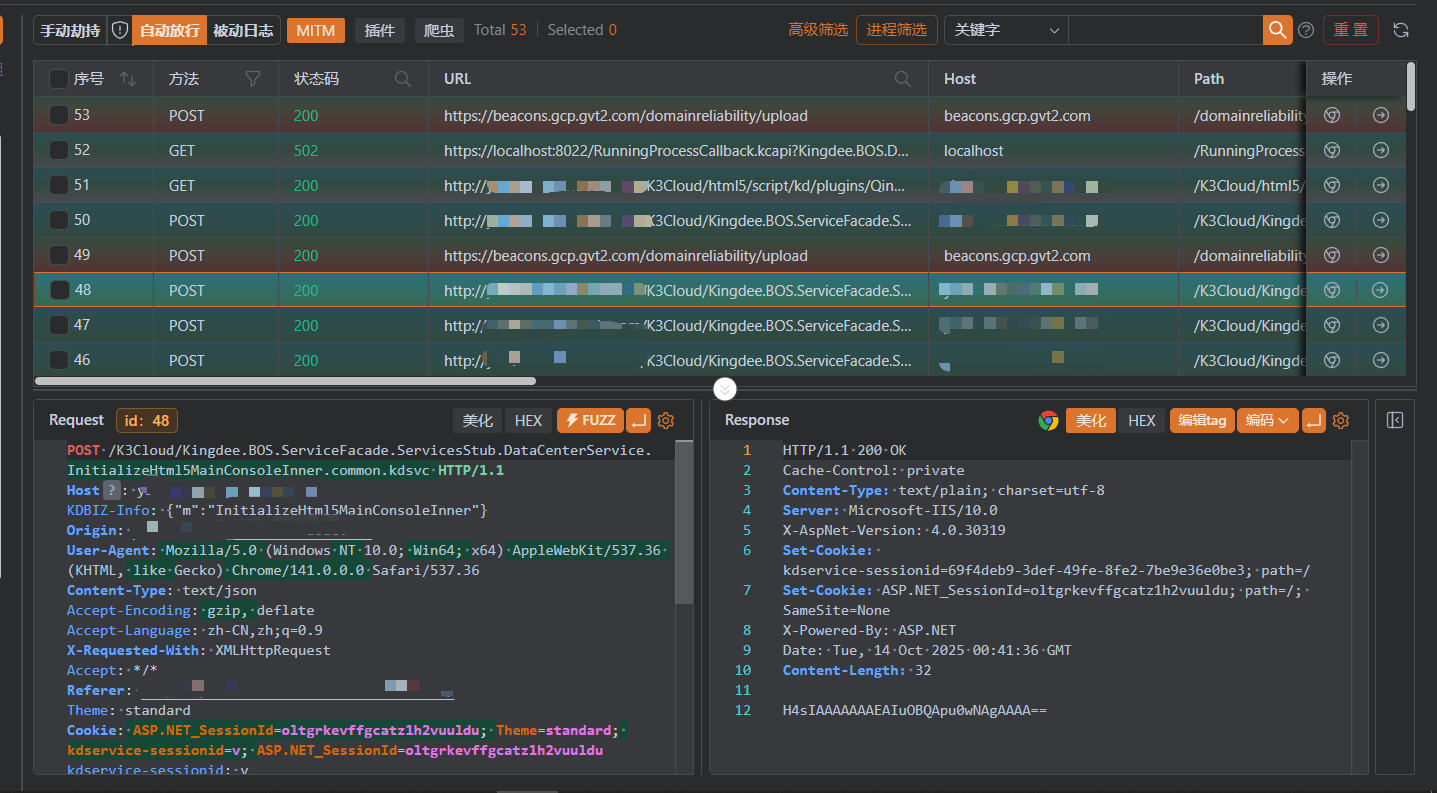Screen dimensions: 1437x793
Task: Expand the 编码 dropdown in Response panel
Action: tap(1267, 421)
